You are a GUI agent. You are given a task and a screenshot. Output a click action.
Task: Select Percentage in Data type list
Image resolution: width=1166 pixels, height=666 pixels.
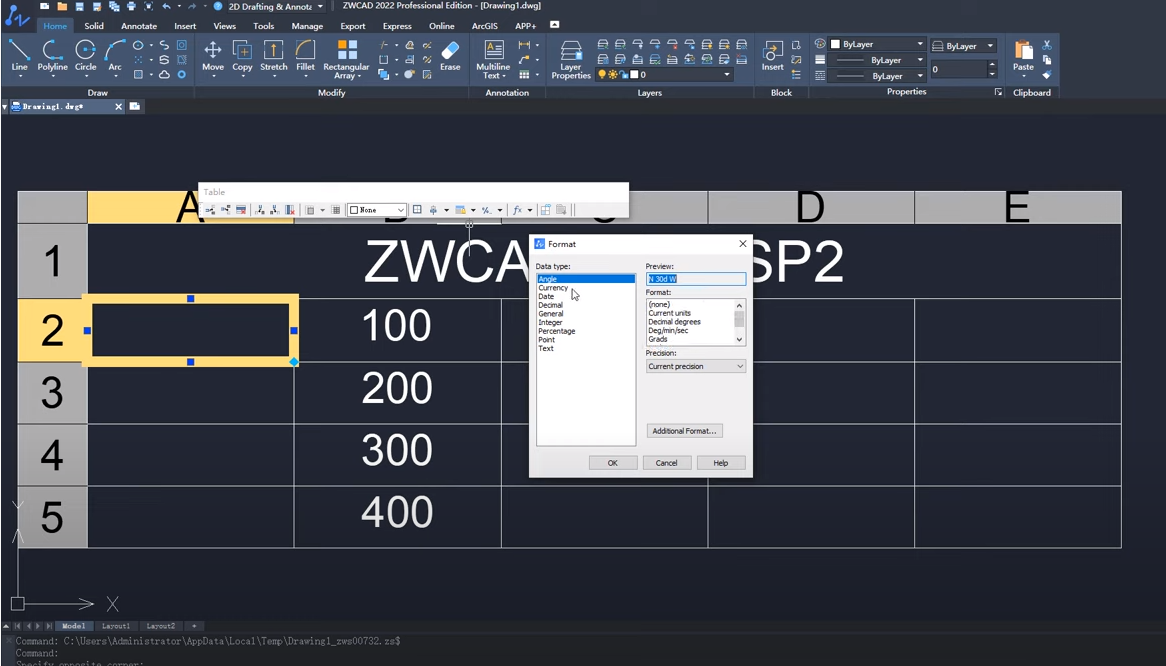pyautogui.click(x=557, y=331)
